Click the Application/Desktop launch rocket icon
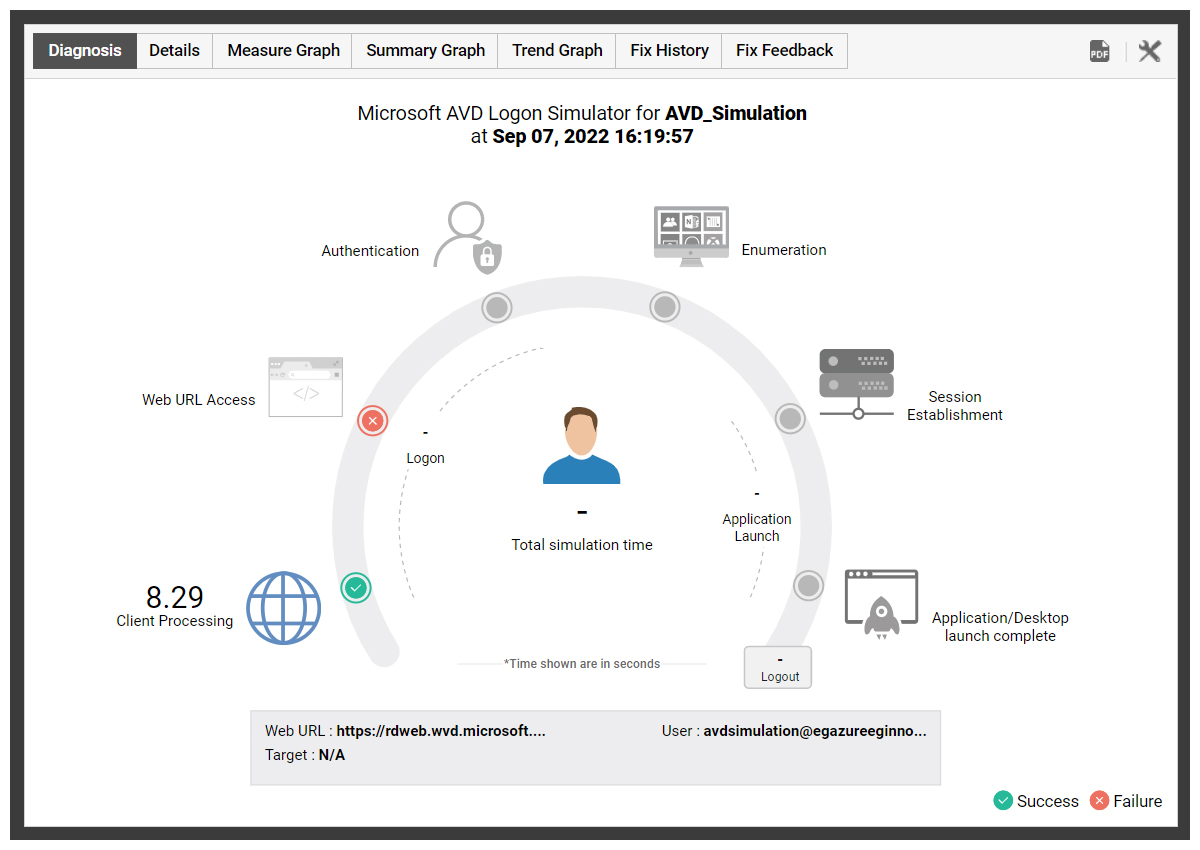The width and height of the screenshot is (1200, 850). [881, 602]
